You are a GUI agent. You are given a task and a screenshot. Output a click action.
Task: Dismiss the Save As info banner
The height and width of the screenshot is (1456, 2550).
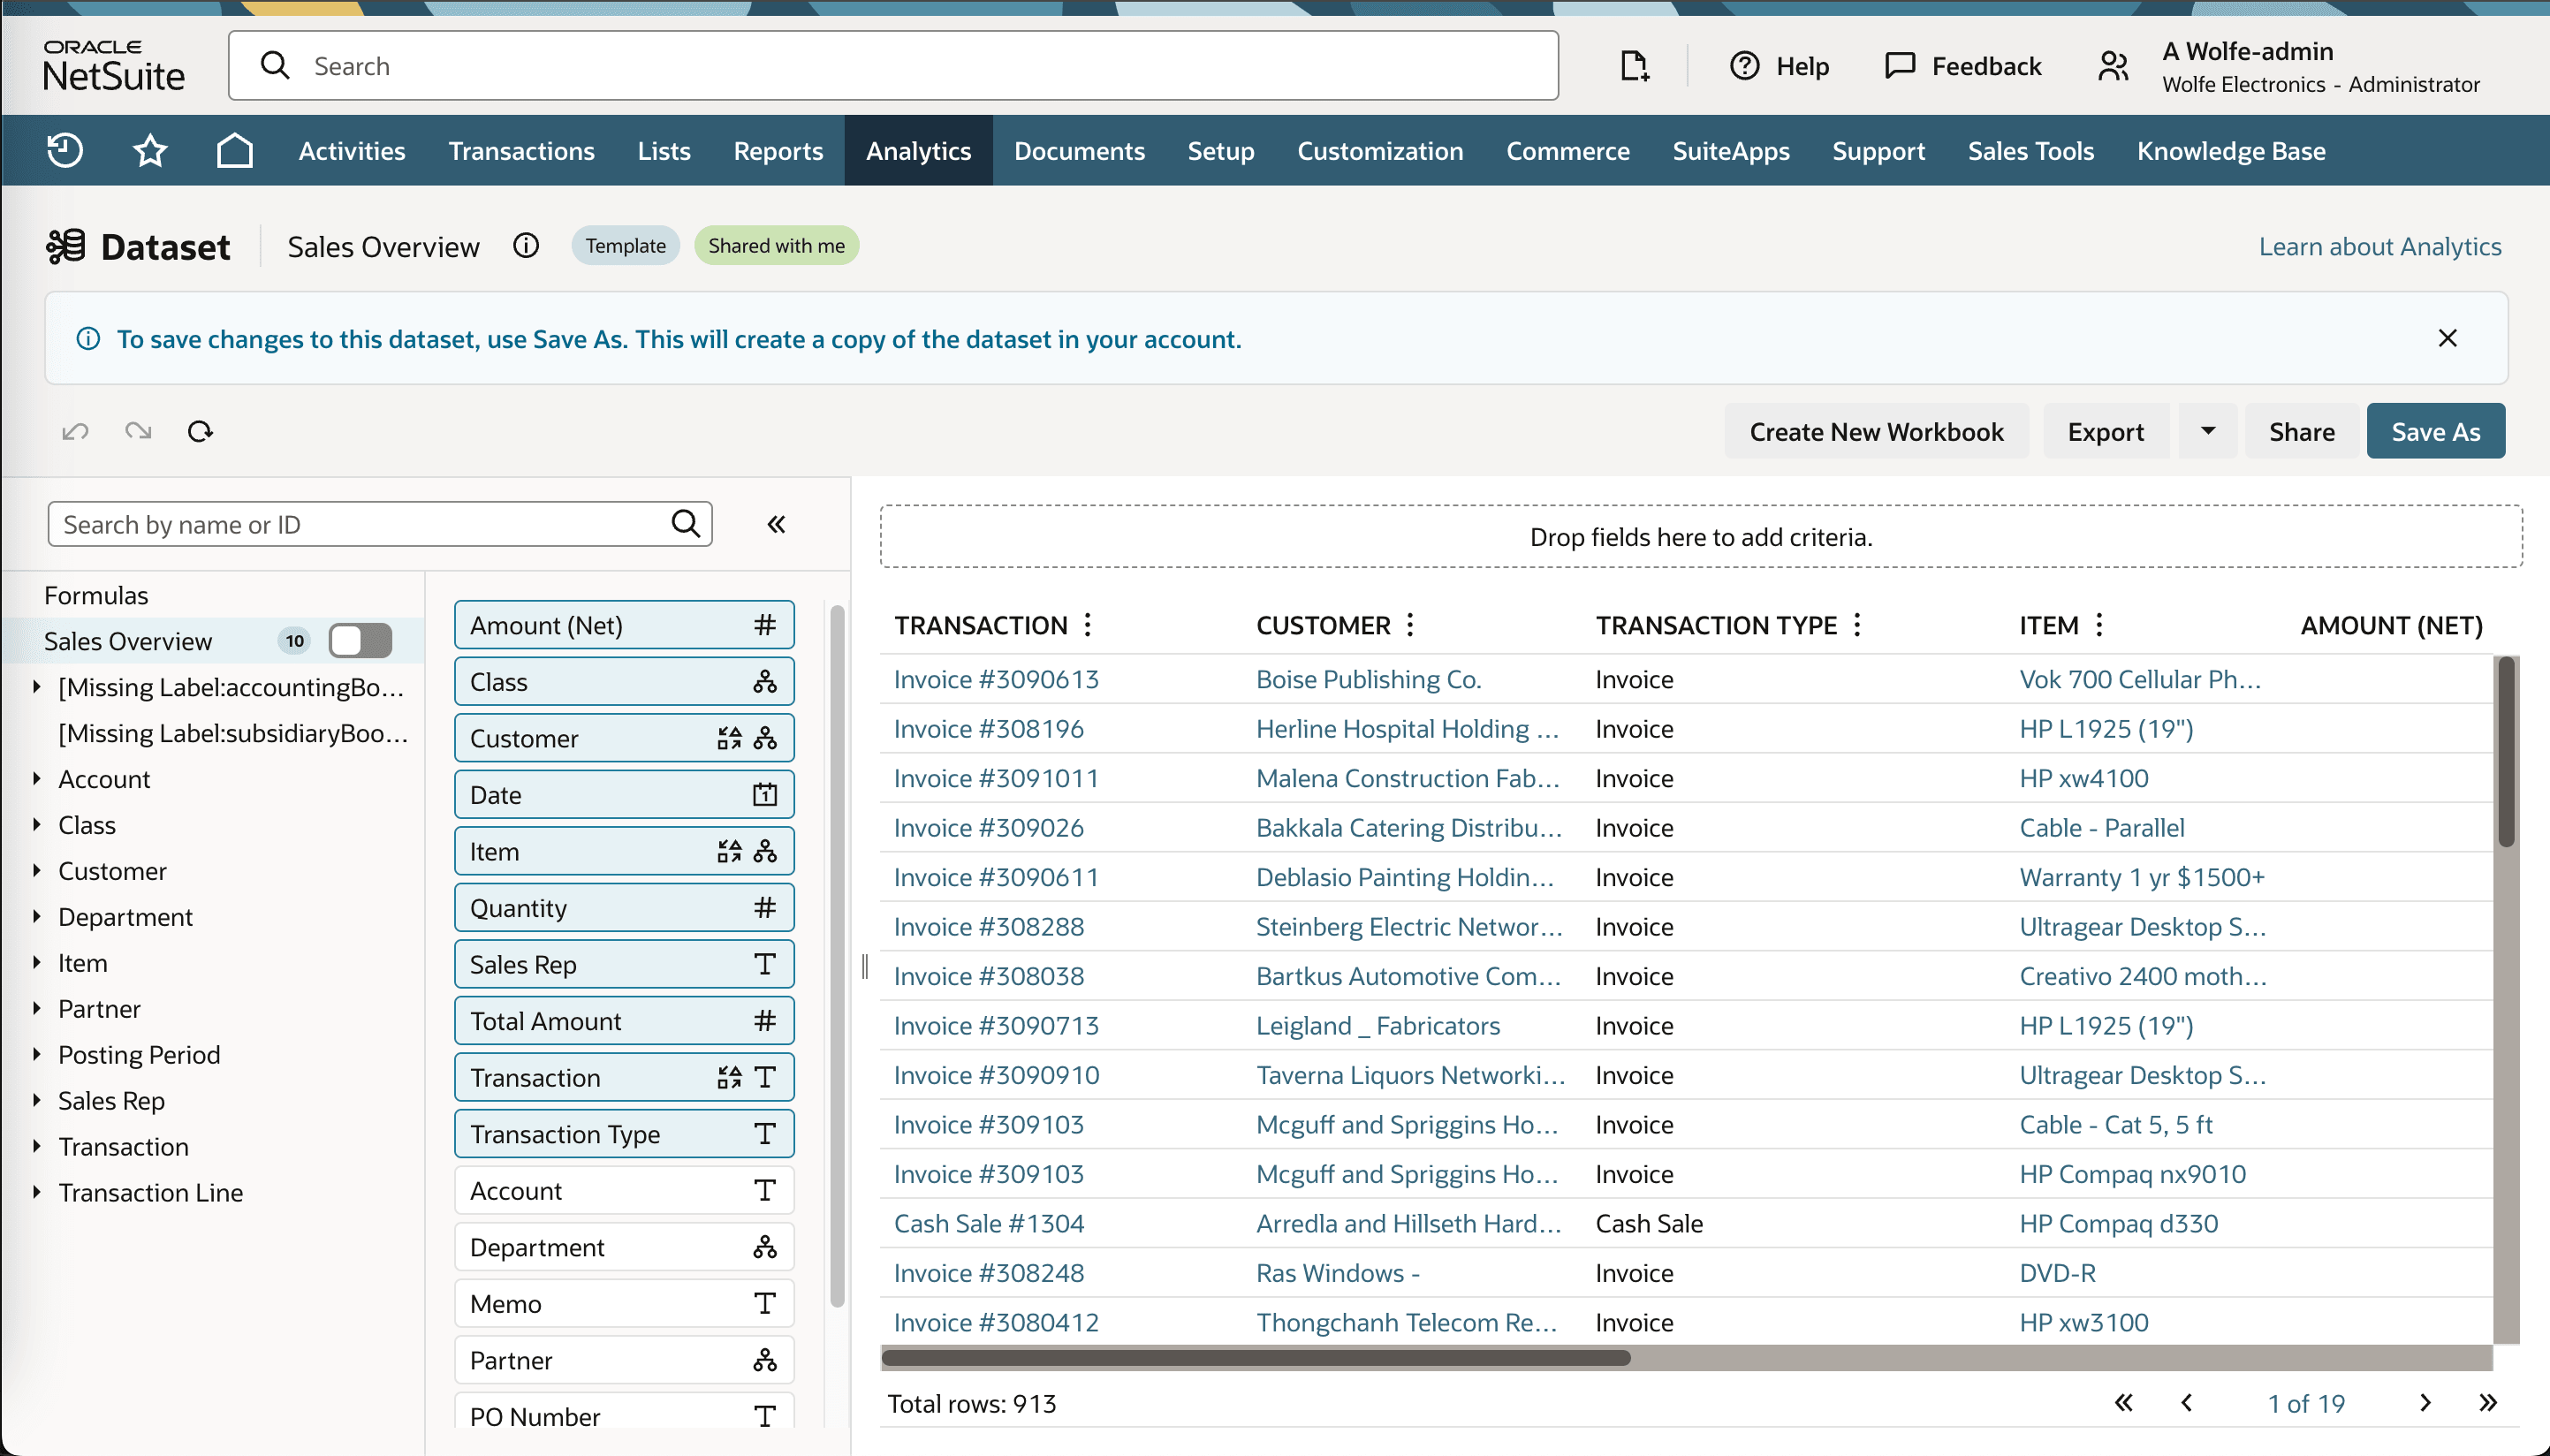(x=2447, y=338)
